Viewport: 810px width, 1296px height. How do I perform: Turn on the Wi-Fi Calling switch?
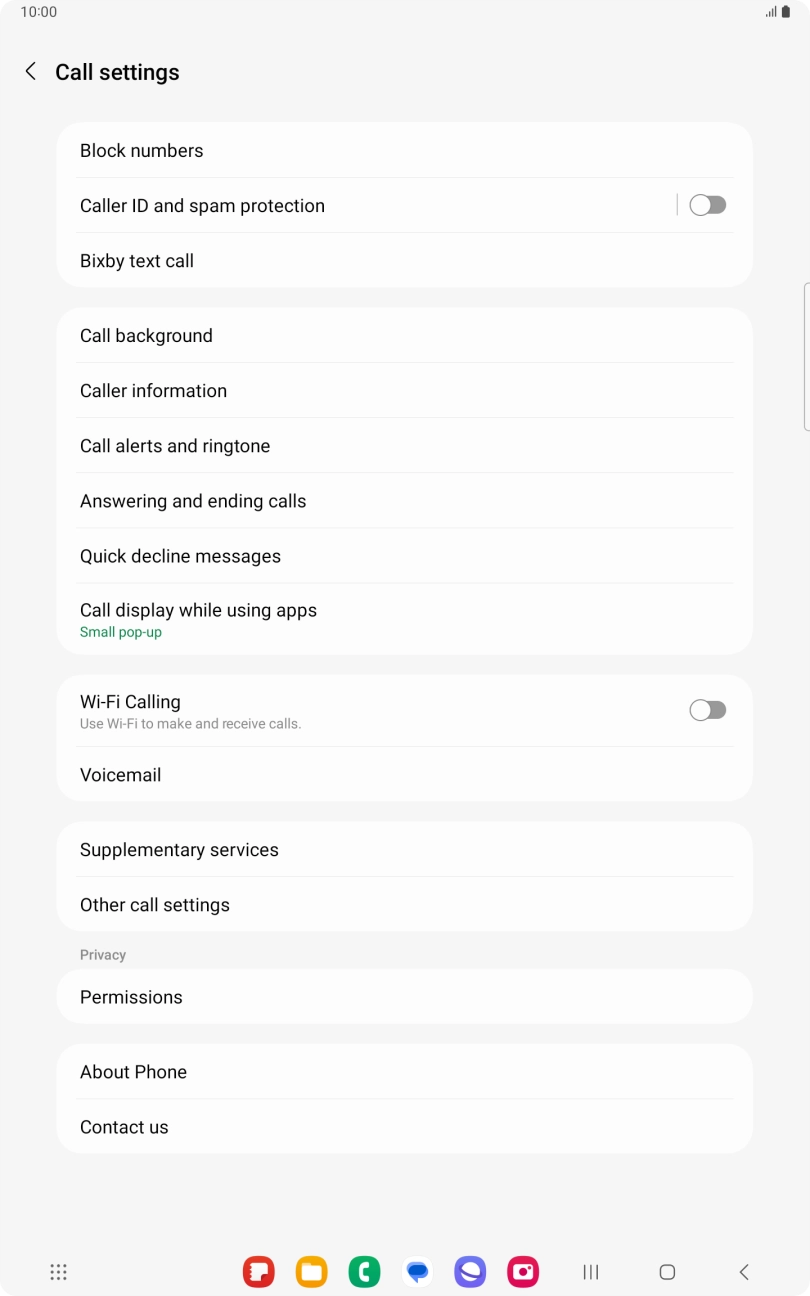click(x=707, y=710)
